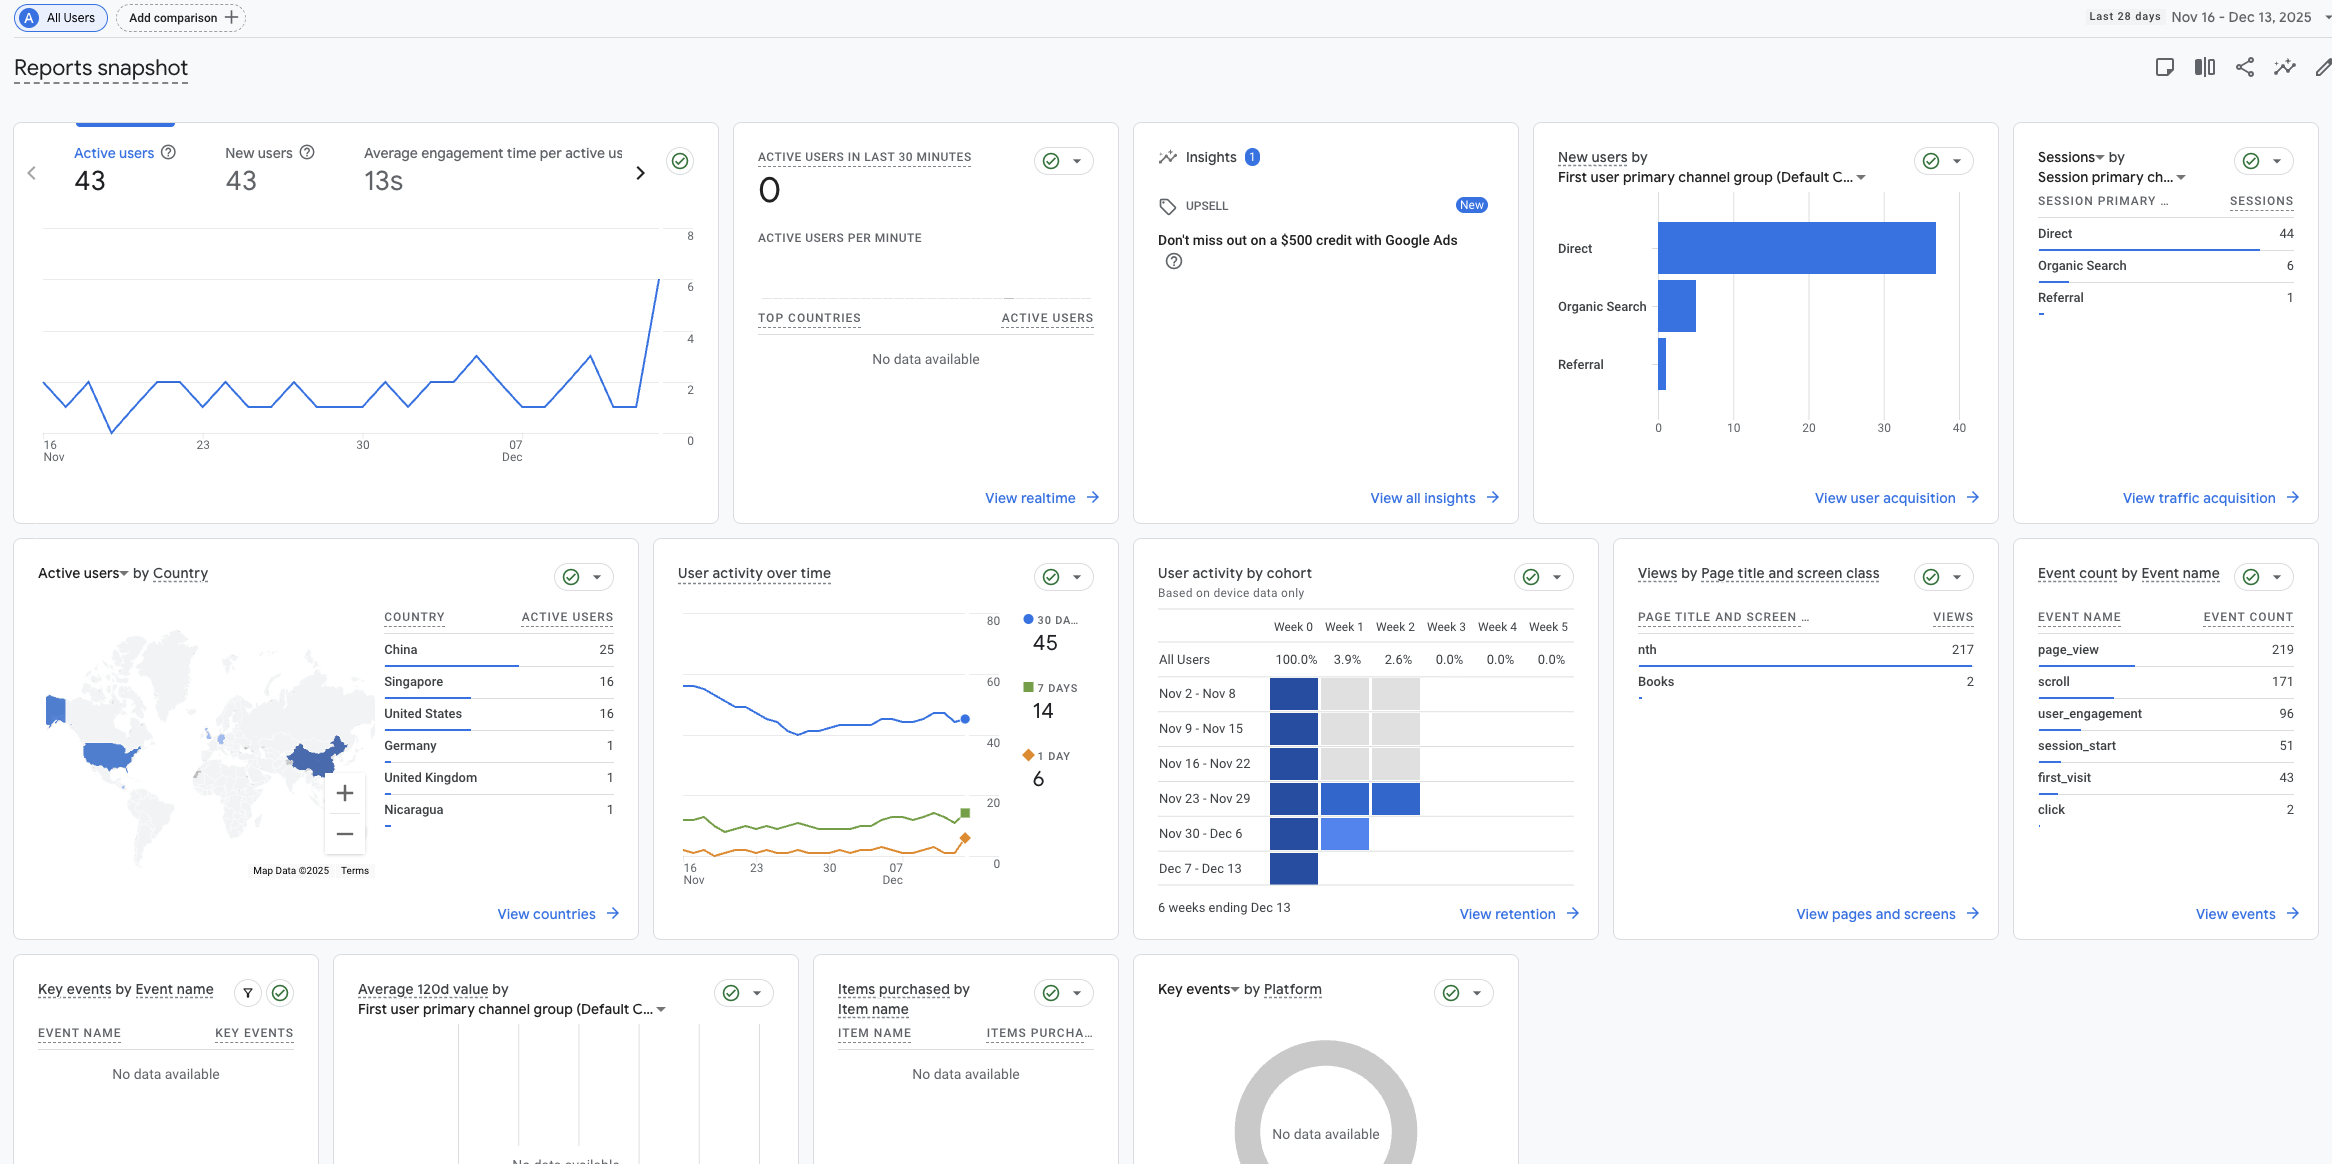Zoom in on the country map
The height and width of the screenshot is (1164, 2332).
pos(345,792)
